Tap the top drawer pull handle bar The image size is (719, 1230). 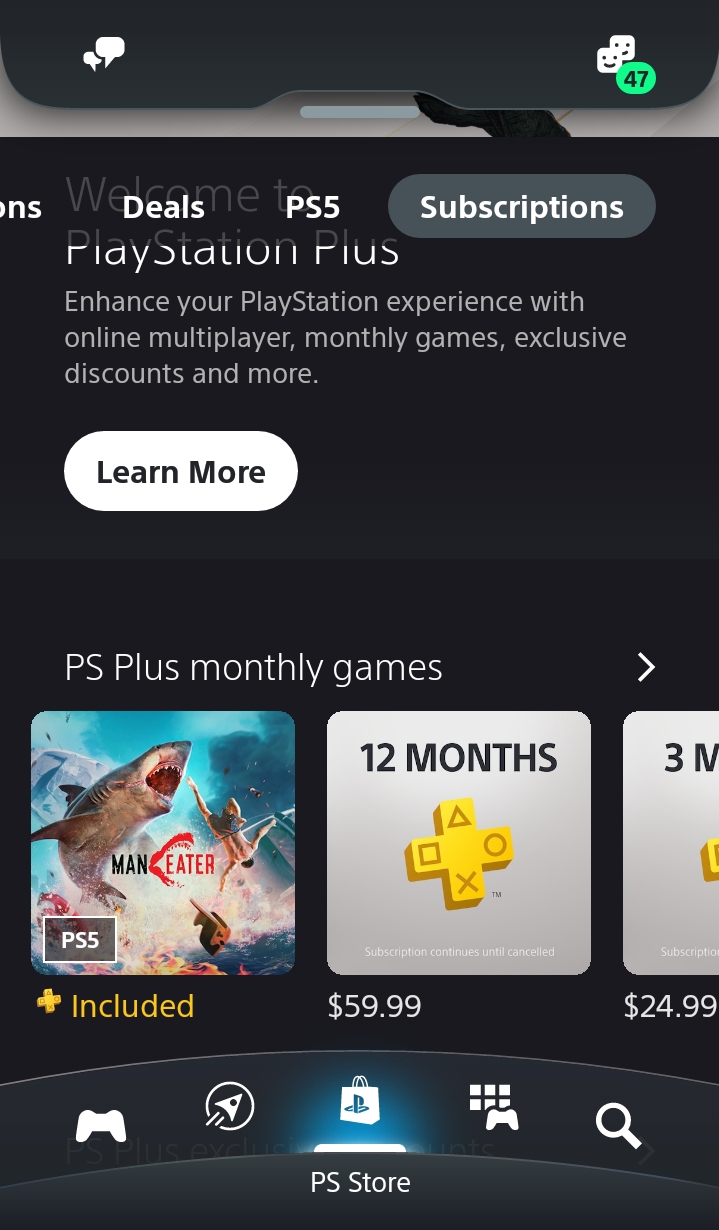(x=360, y=112)
